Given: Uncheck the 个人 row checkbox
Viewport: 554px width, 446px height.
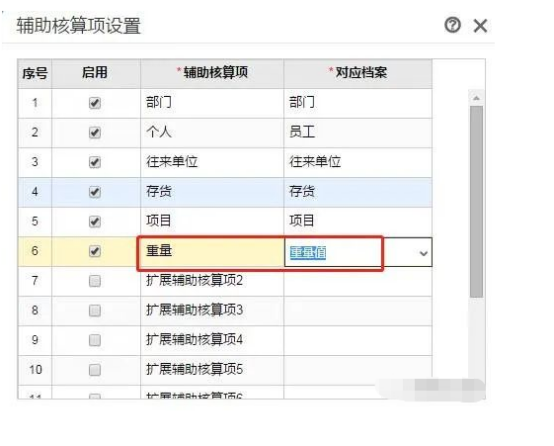Looking at the screenshot, I should tap(95, 133).
